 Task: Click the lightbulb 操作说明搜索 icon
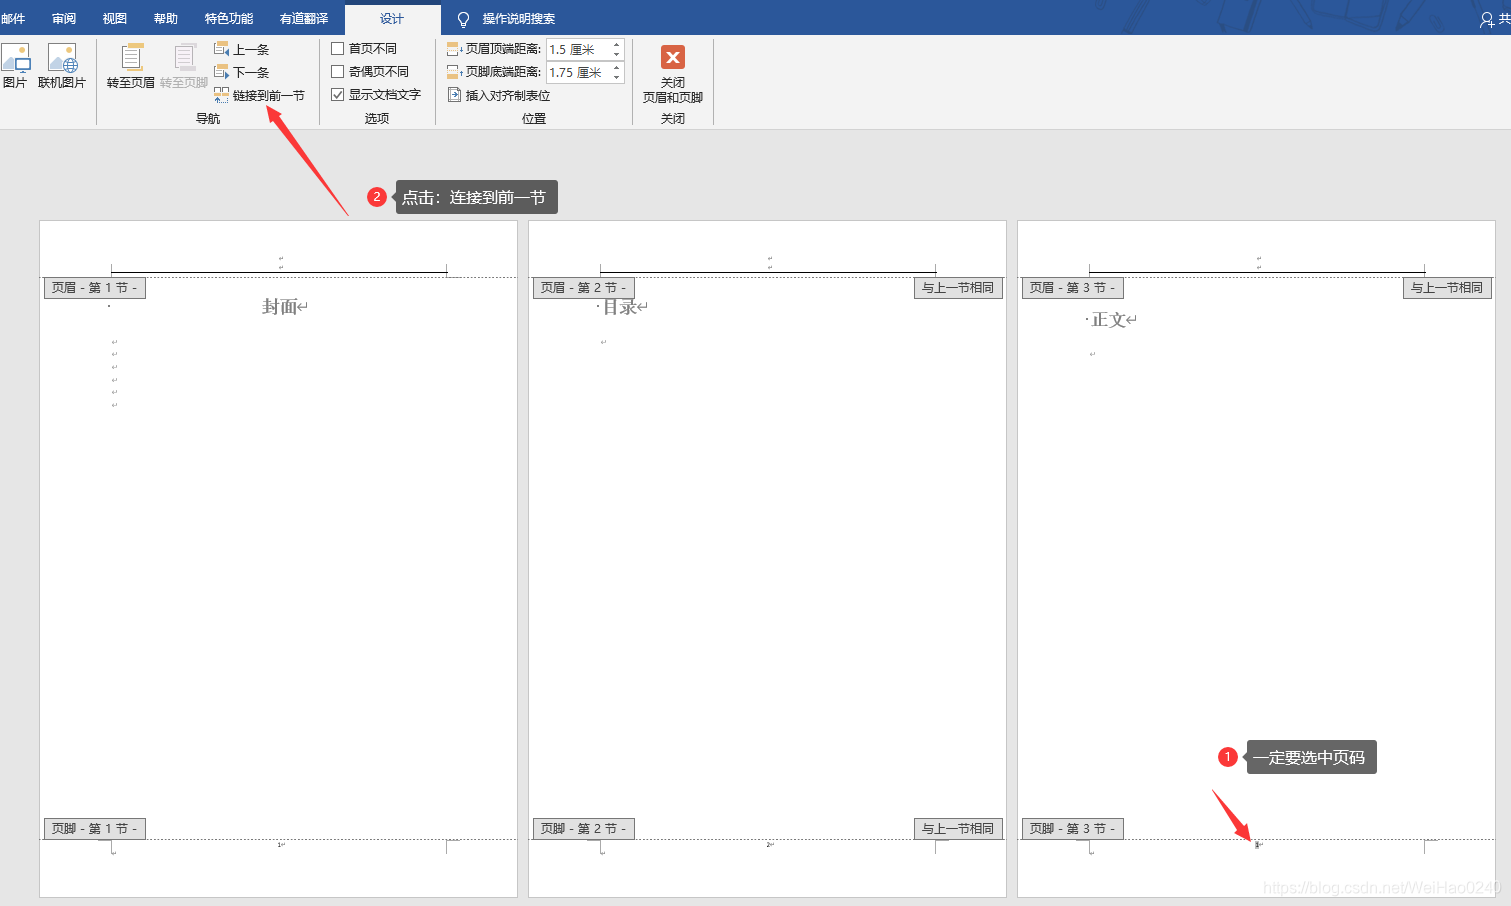click(463, 19)
